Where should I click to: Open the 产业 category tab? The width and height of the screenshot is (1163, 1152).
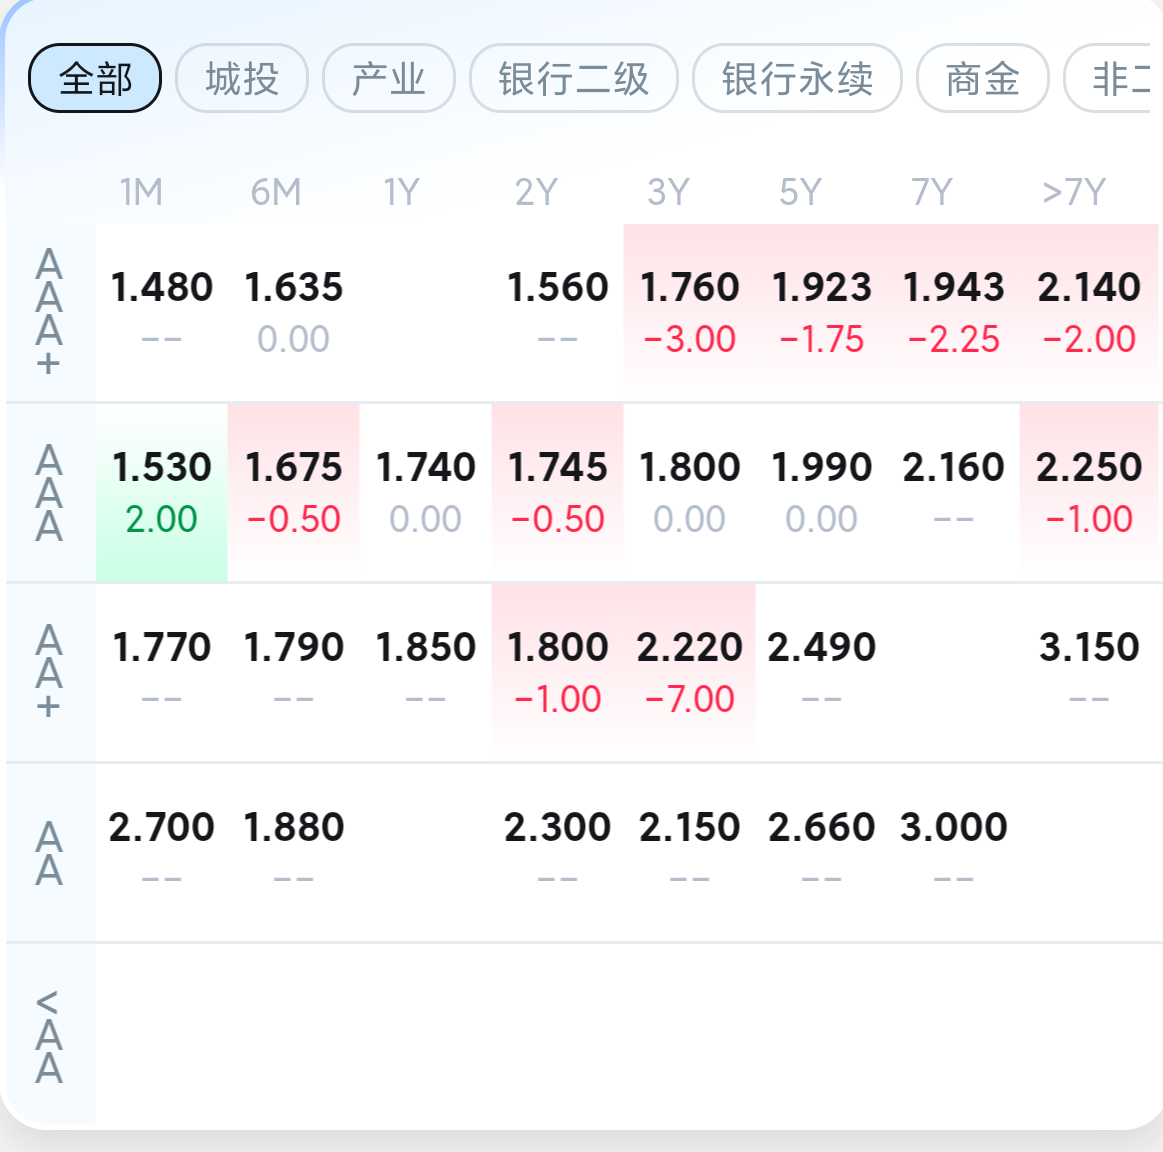coord(389,78)
